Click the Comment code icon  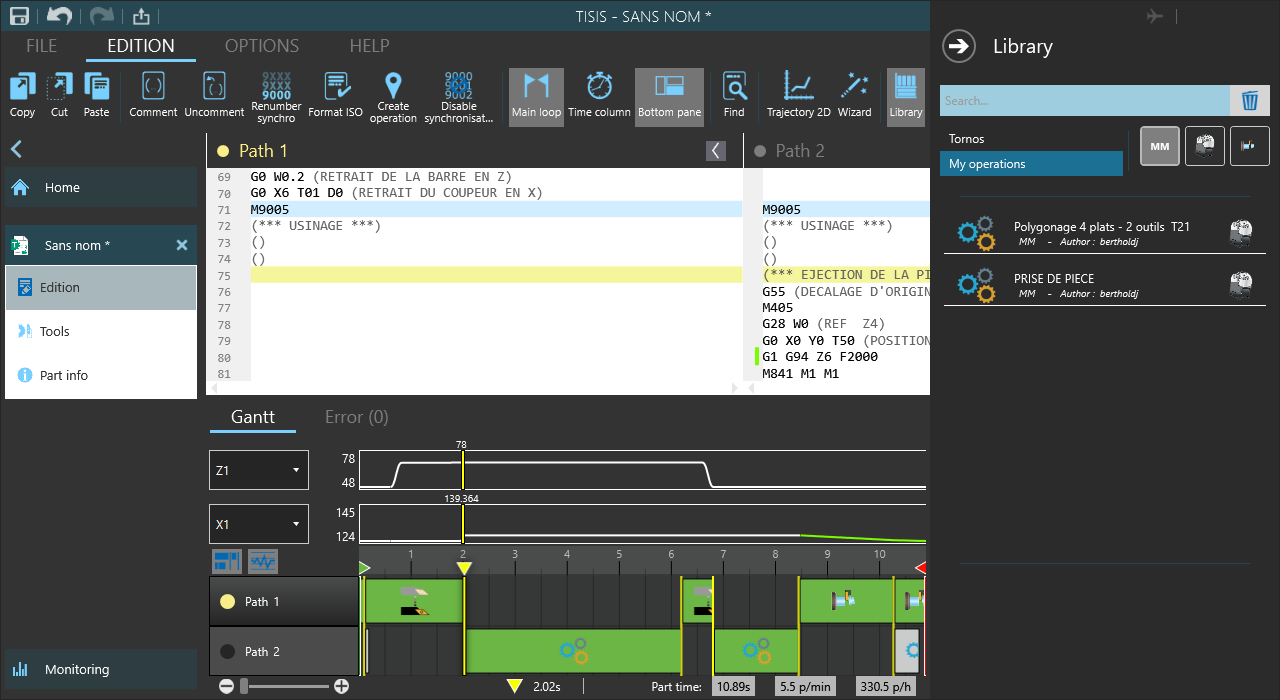[x=153, y=88]
